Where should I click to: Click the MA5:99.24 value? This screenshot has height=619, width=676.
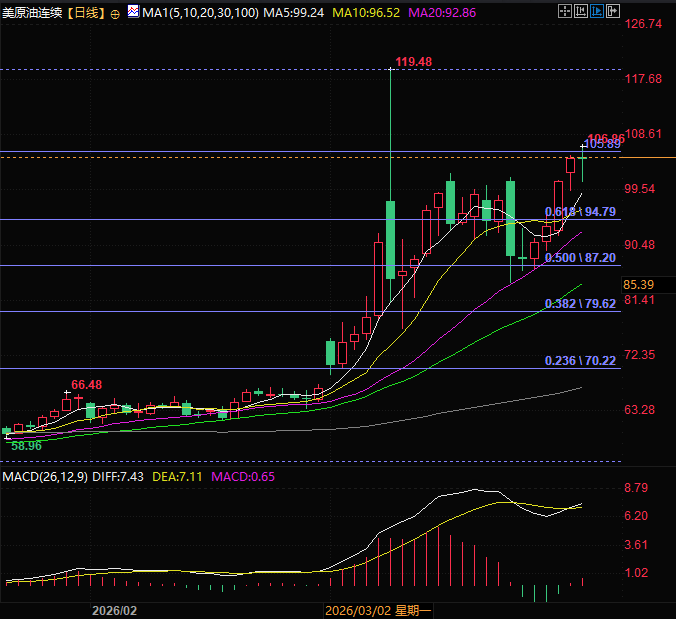294,13
